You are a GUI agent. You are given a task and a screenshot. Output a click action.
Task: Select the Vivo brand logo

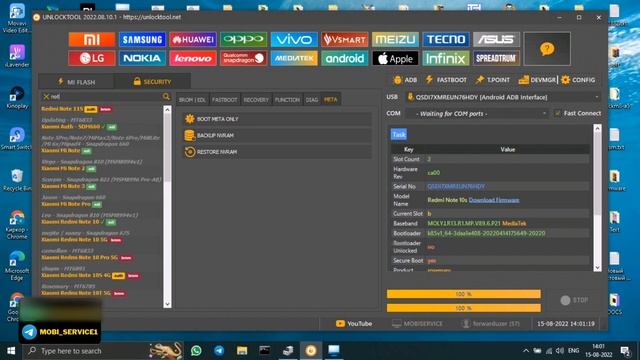point(294,40)
